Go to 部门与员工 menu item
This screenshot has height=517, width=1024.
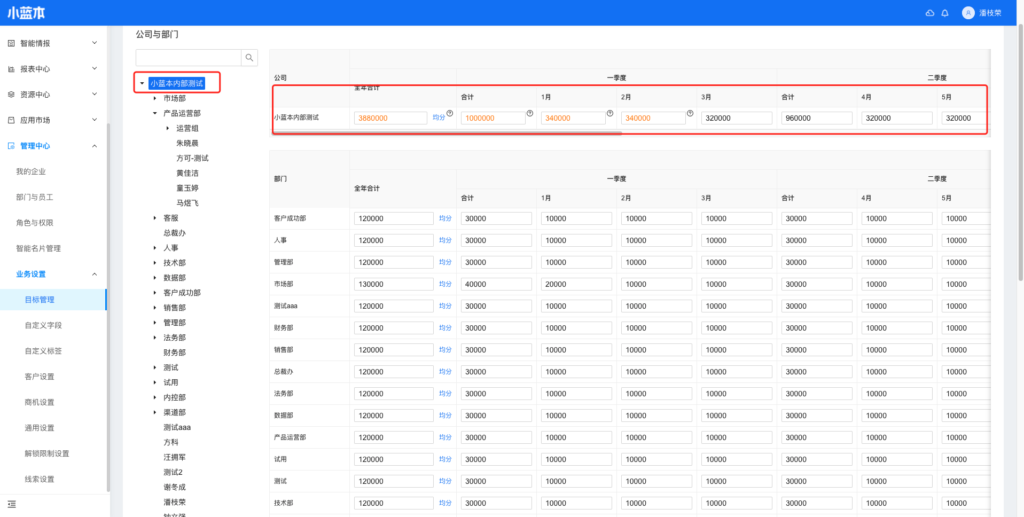(x=35, y=197)
